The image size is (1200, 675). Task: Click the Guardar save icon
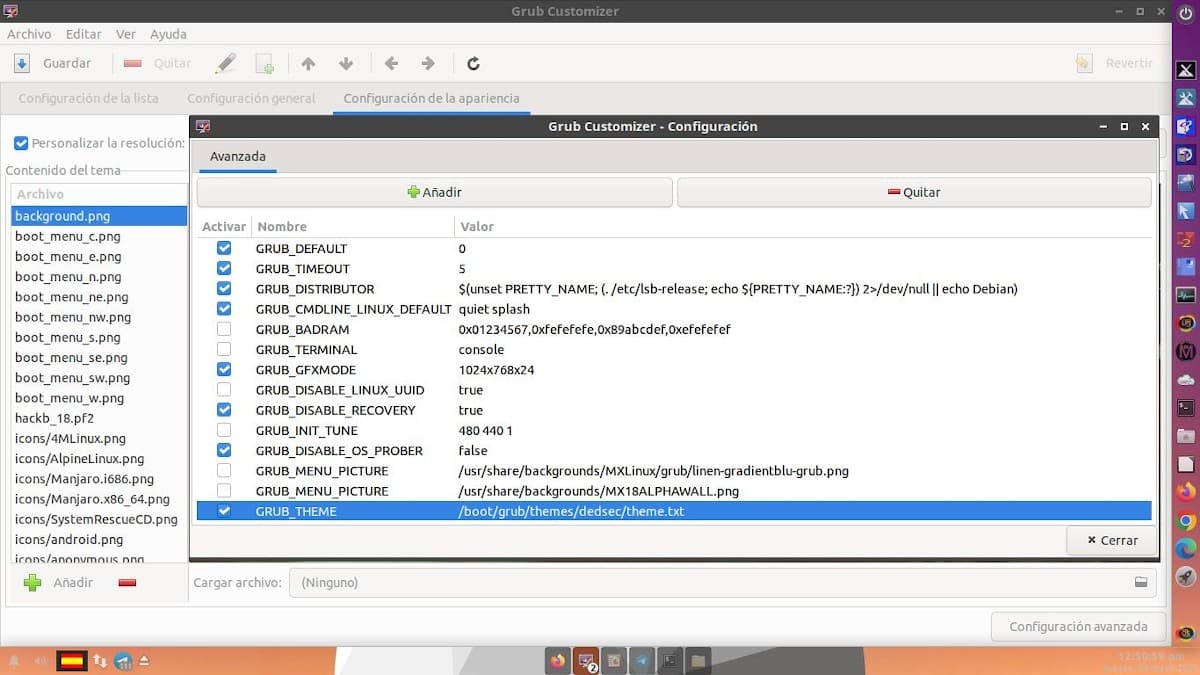click(22, 63)
